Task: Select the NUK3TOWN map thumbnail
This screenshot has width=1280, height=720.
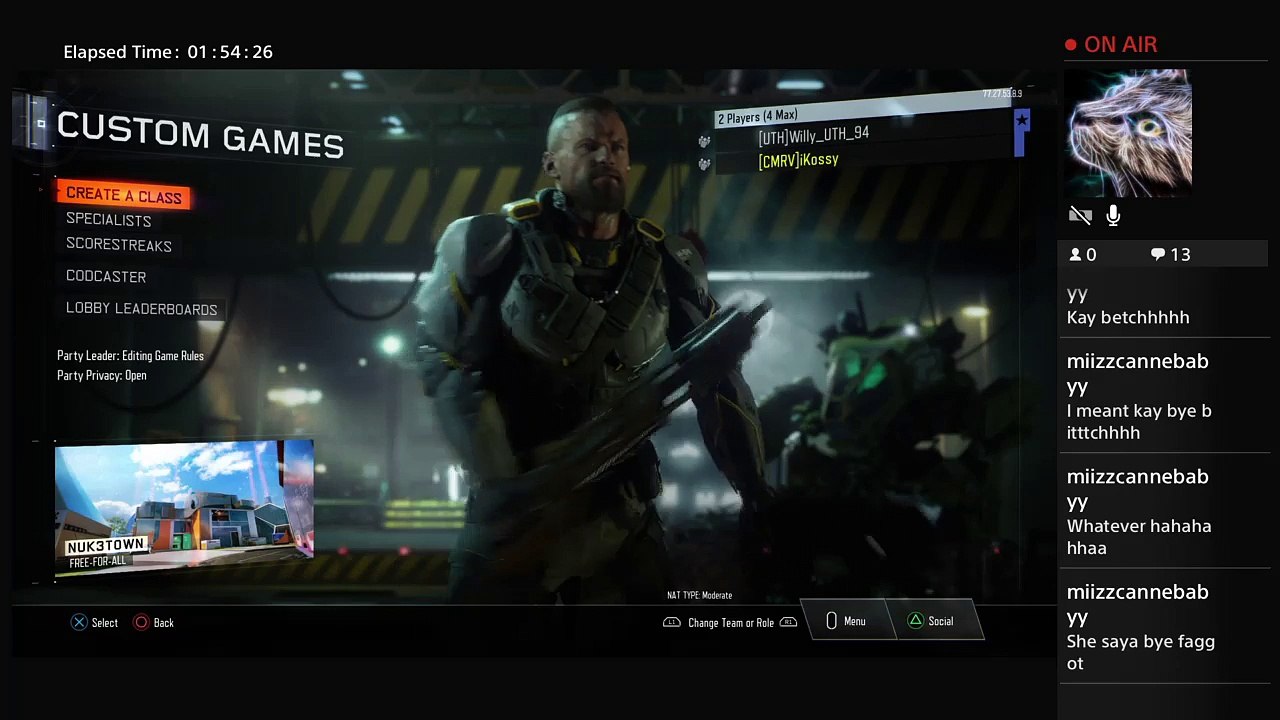Action: [184, 510]
